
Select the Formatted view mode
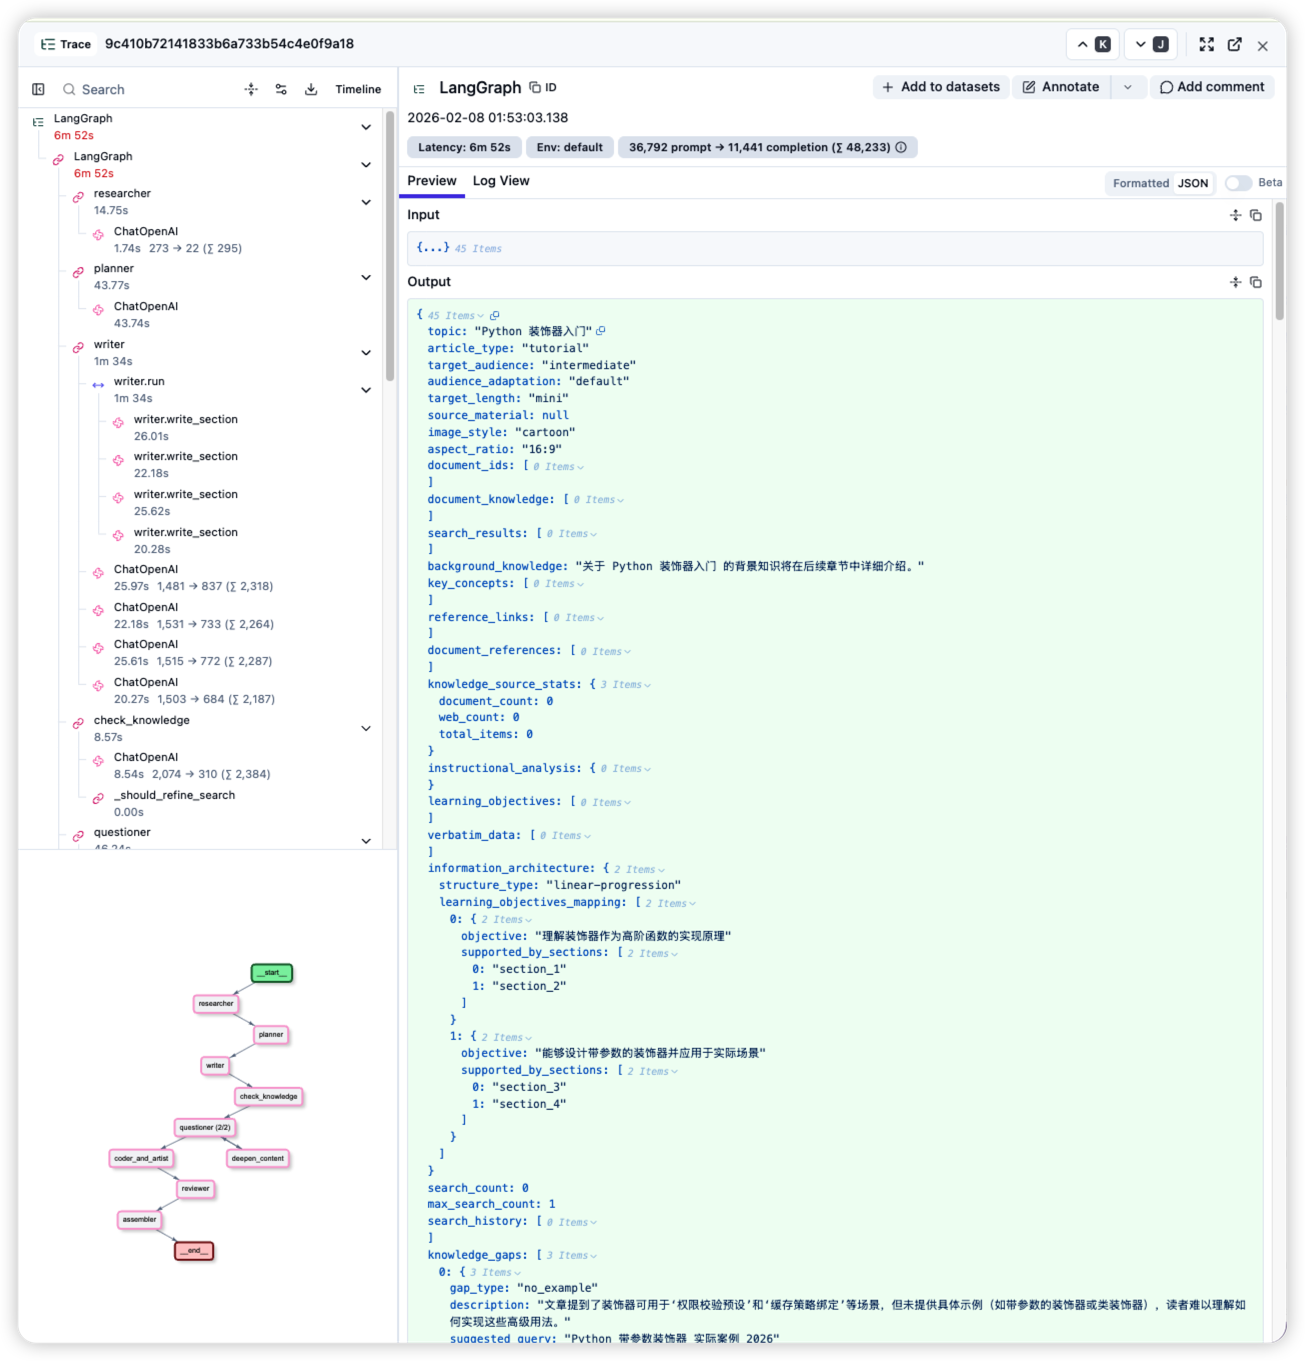pos(1141,183)
